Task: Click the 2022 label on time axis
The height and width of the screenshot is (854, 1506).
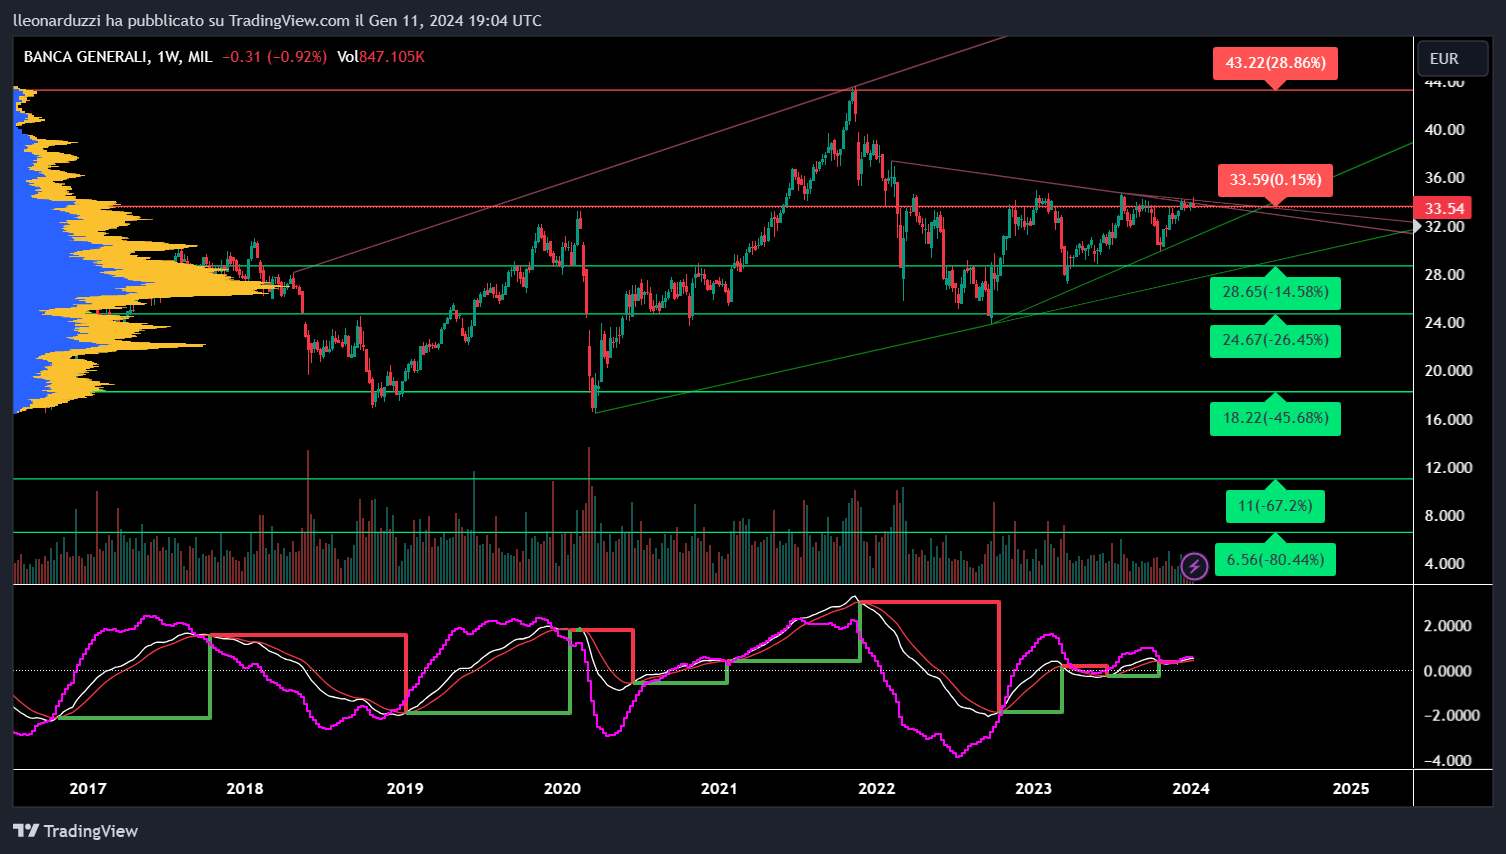Action: pyautogui.click(x=877, y=789)
